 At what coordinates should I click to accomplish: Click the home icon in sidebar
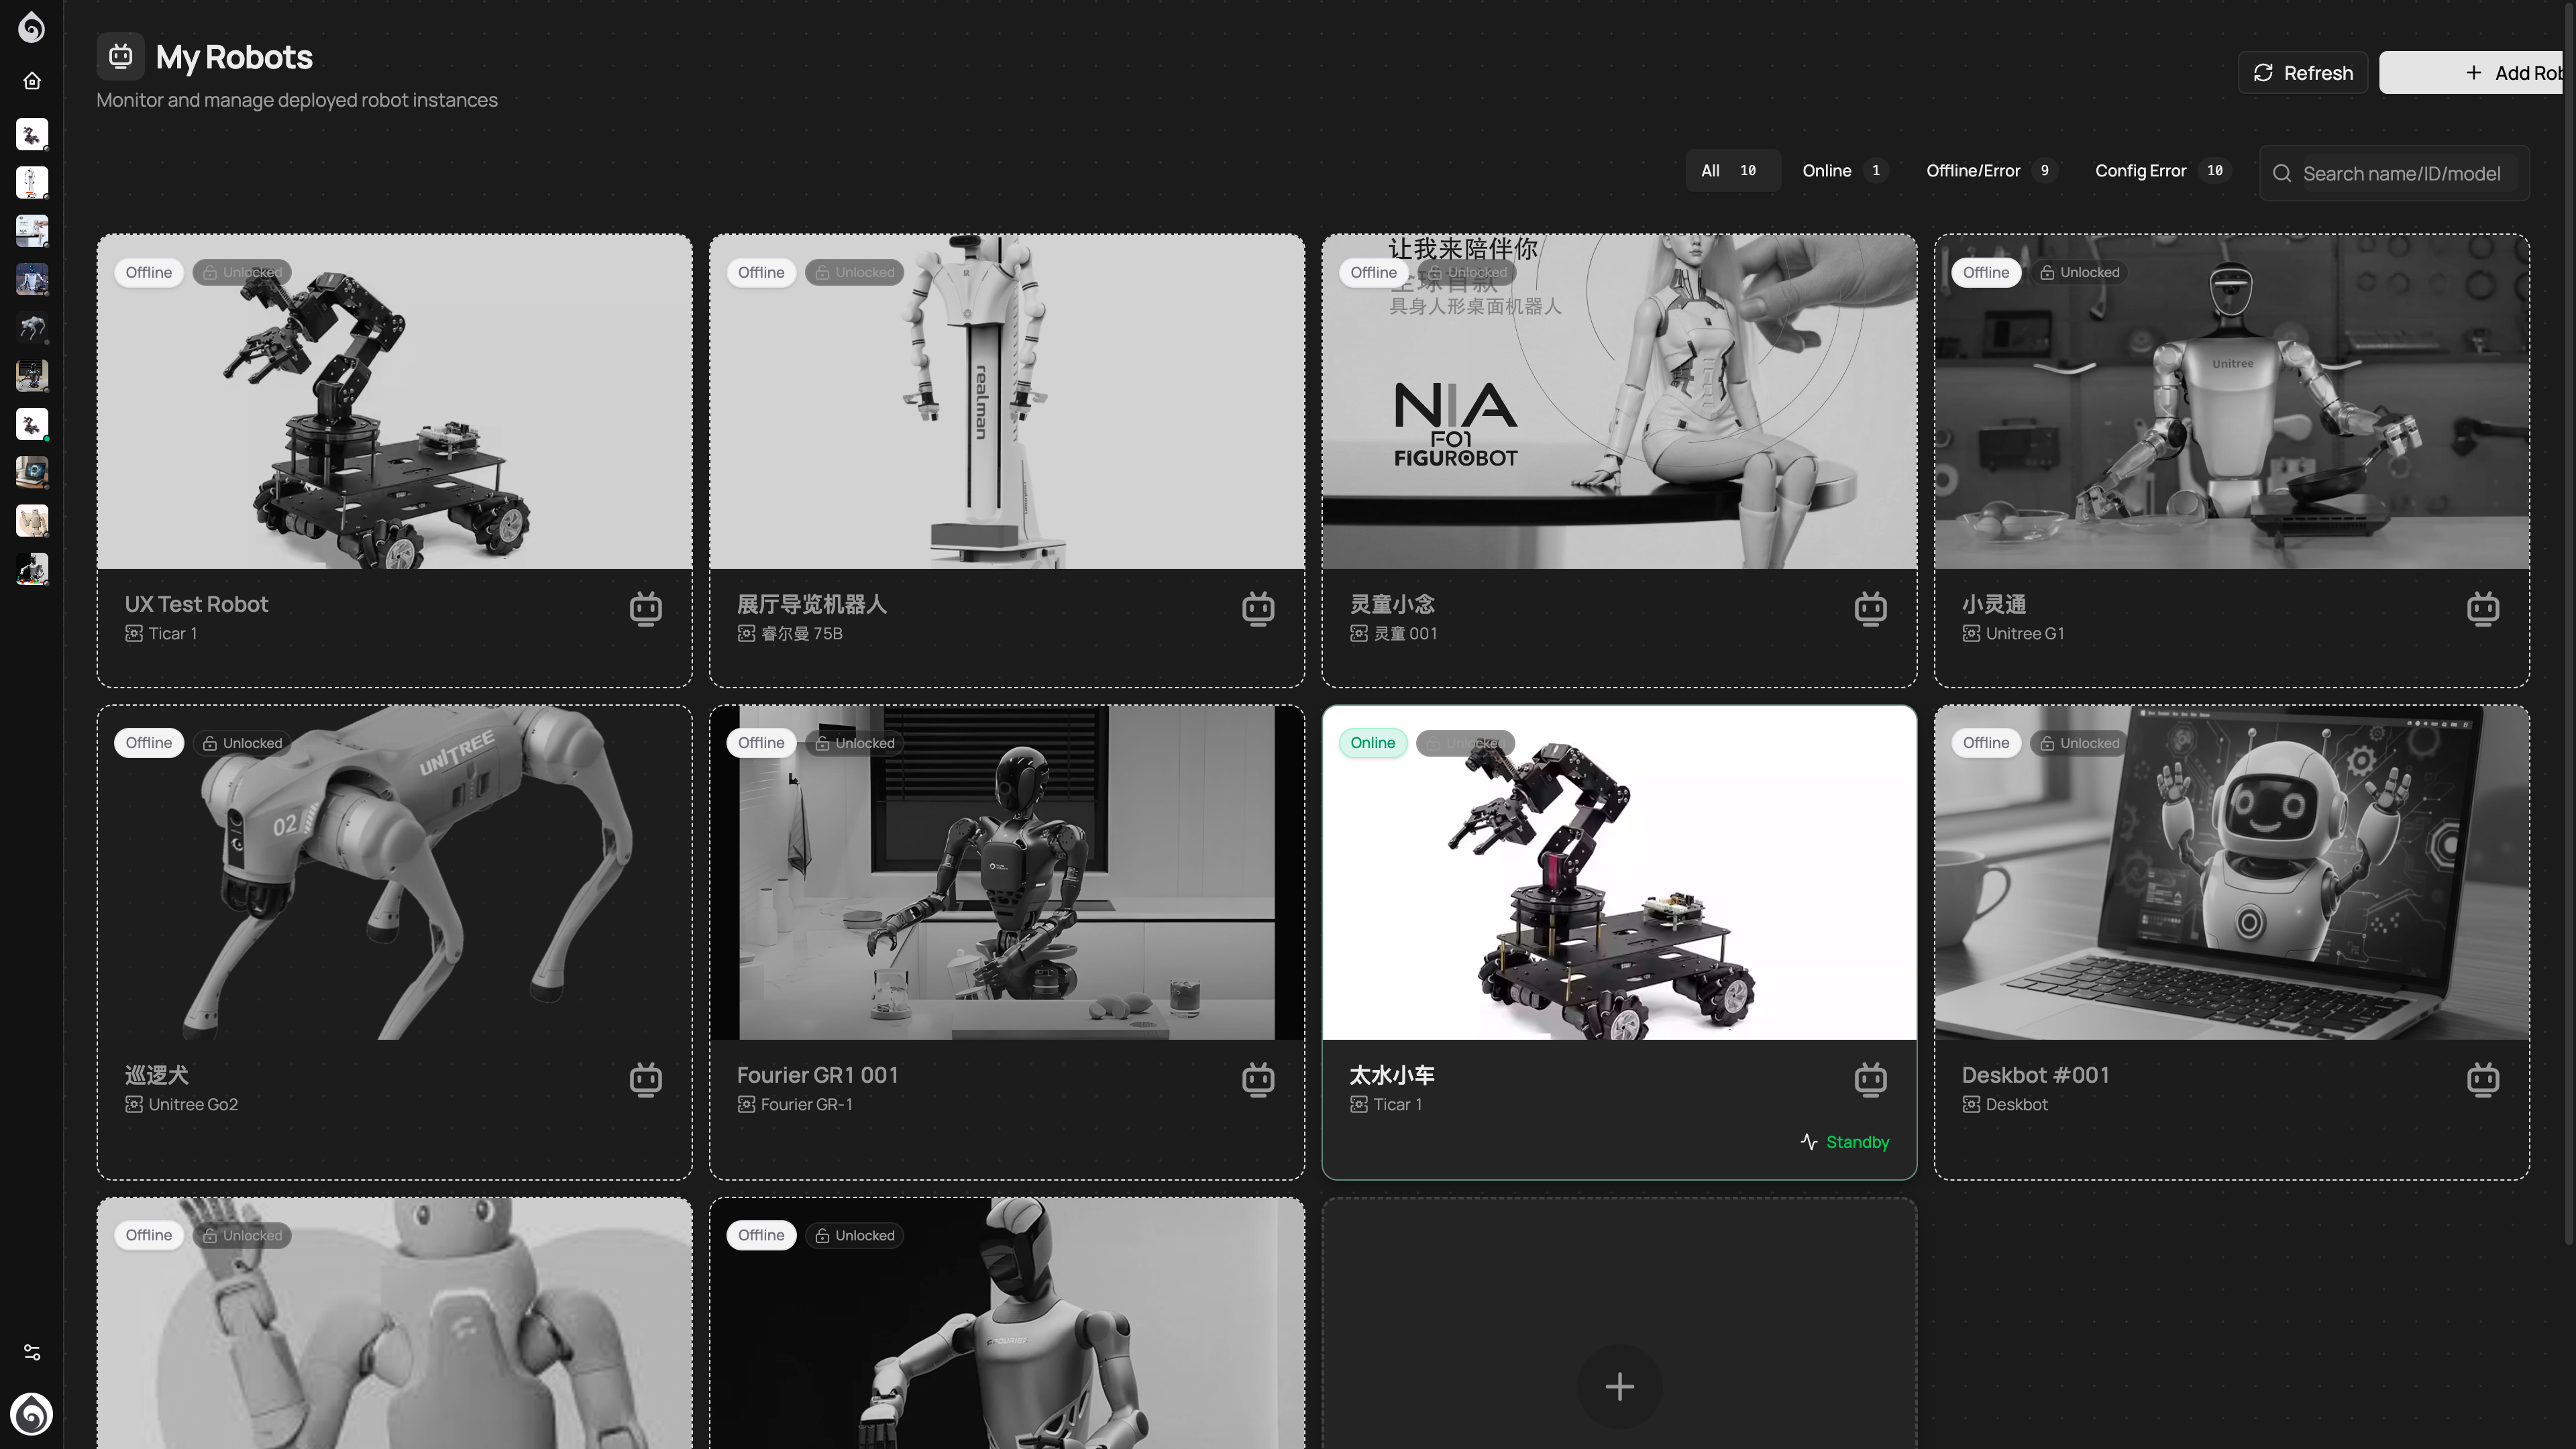point(32,81)
